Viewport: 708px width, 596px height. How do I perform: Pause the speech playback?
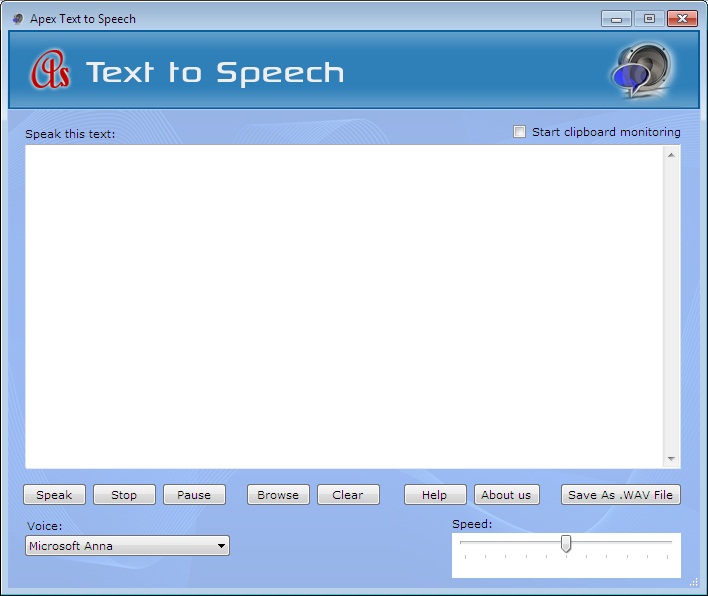tap(194, 495)
